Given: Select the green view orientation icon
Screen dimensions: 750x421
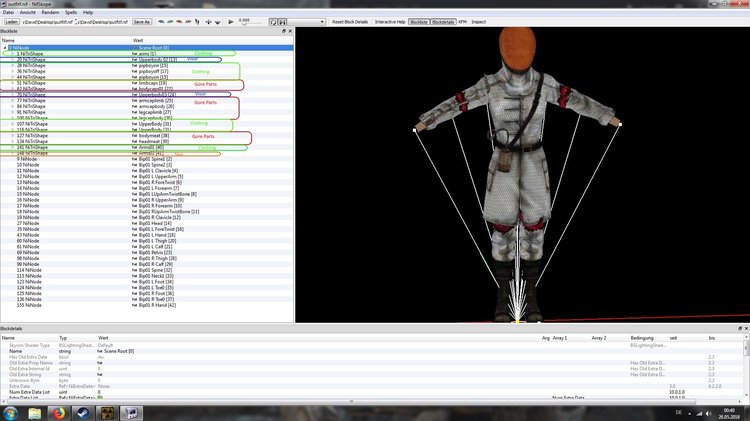Looking at the screenshot, I should pos(170,22).
